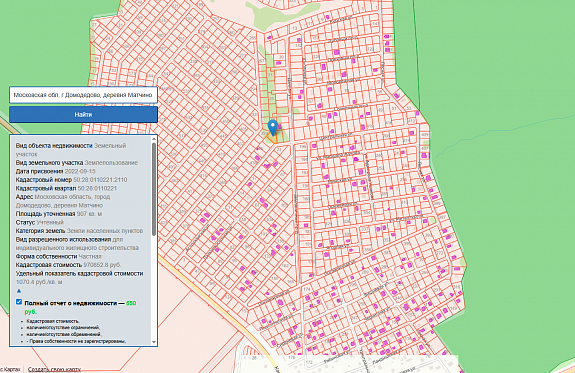
Task: Select the status value 'Учтенный'
Action: [50, 222]
